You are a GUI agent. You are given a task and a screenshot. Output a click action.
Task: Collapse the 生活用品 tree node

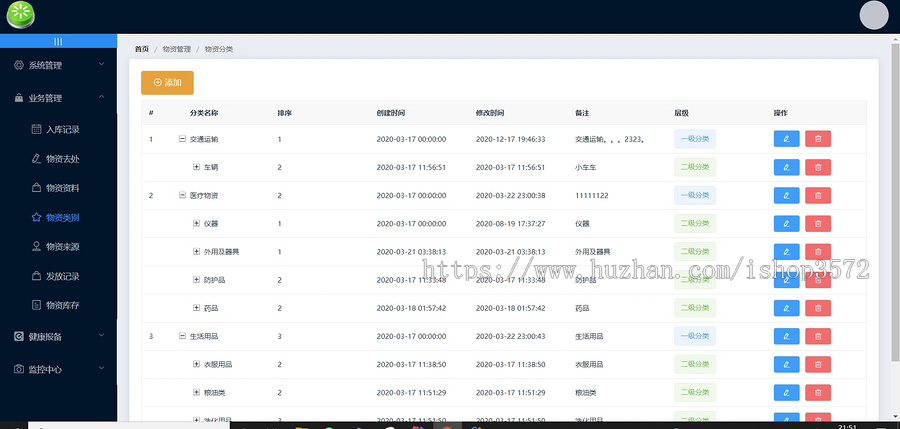click(x=183, y=336)
